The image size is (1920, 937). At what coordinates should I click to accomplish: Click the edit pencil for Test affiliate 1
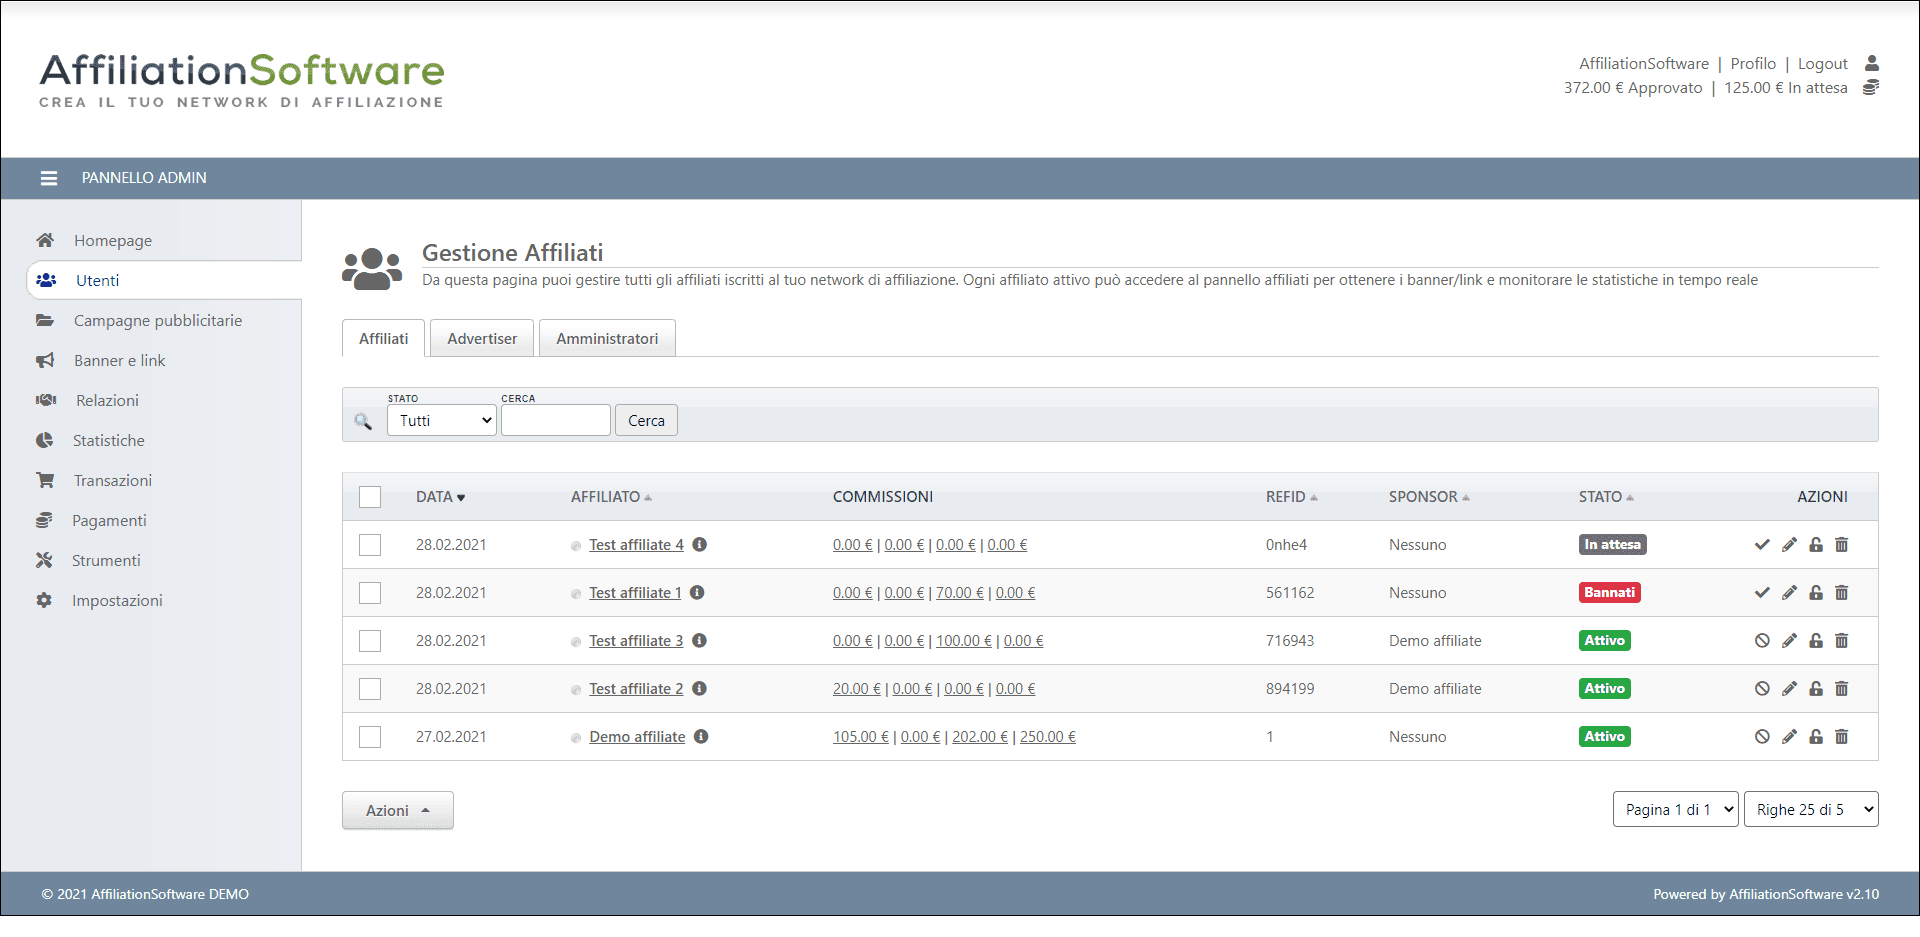(1789, 593)
